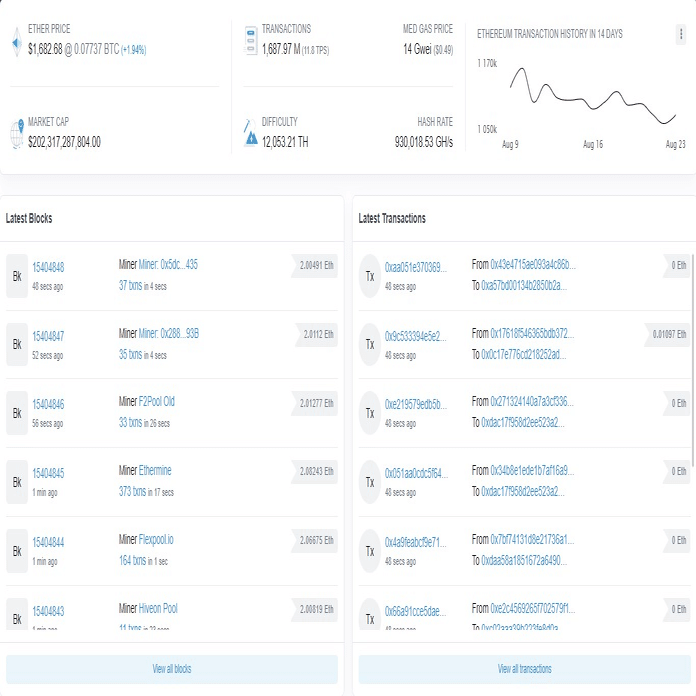View 35 txns in block 15404847
The width and height of the screenshot is (696, 696).
tap(130, 354)
